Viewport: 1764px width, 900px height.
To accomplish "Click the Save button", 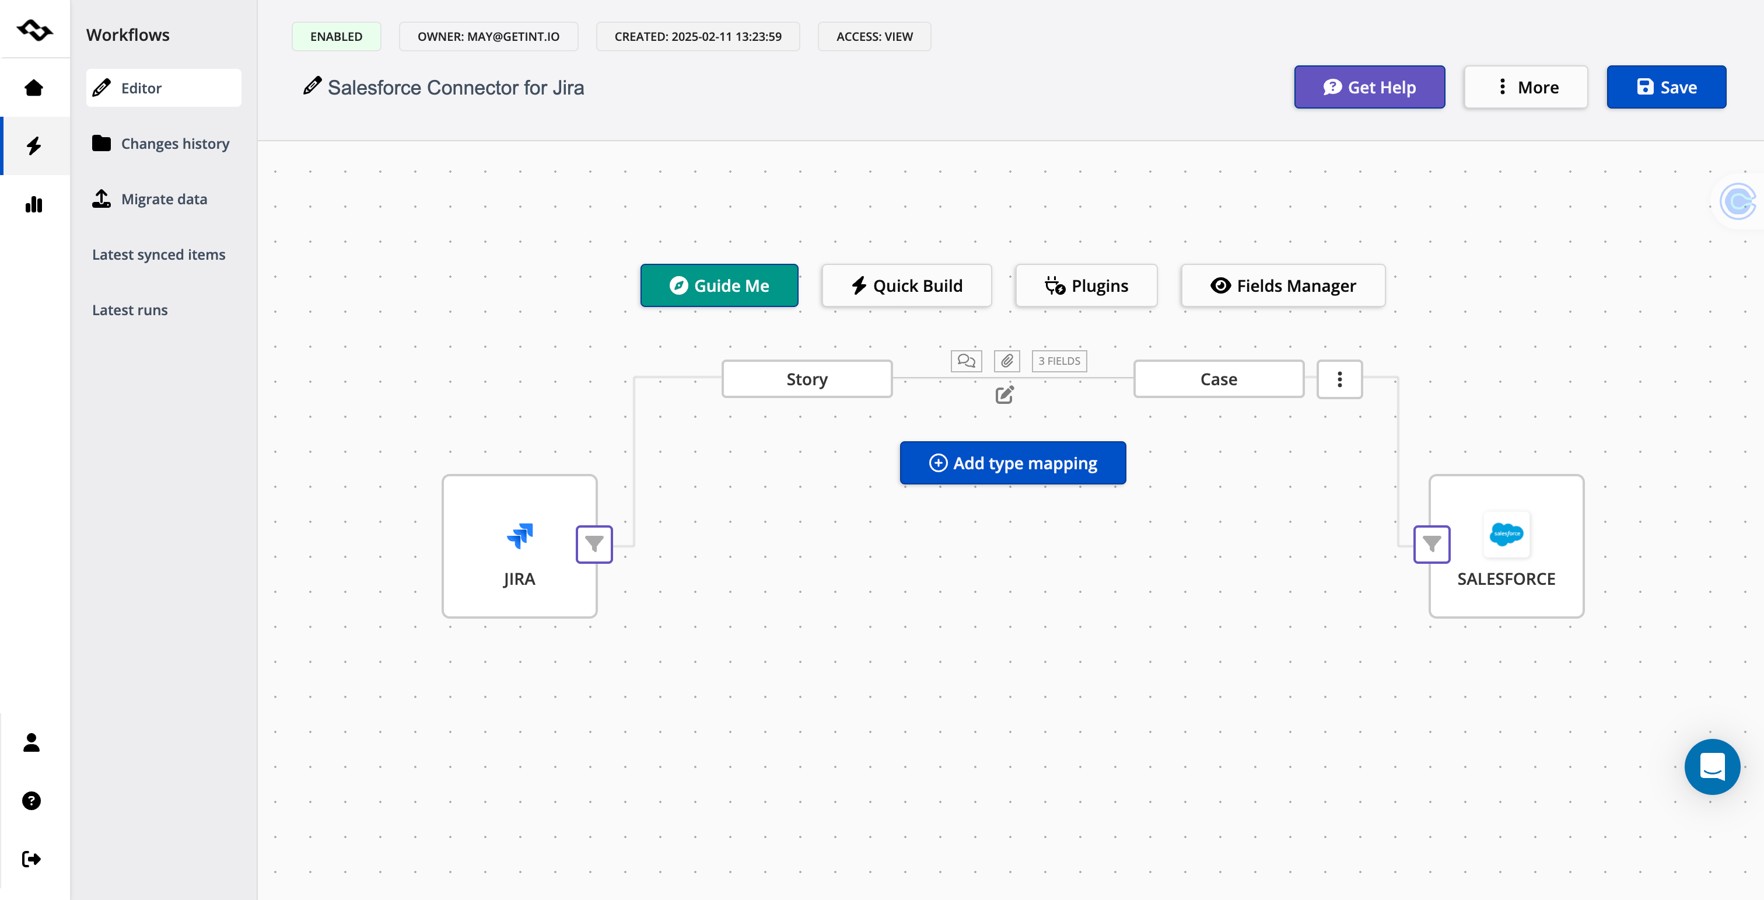I will coord(1666,87).
